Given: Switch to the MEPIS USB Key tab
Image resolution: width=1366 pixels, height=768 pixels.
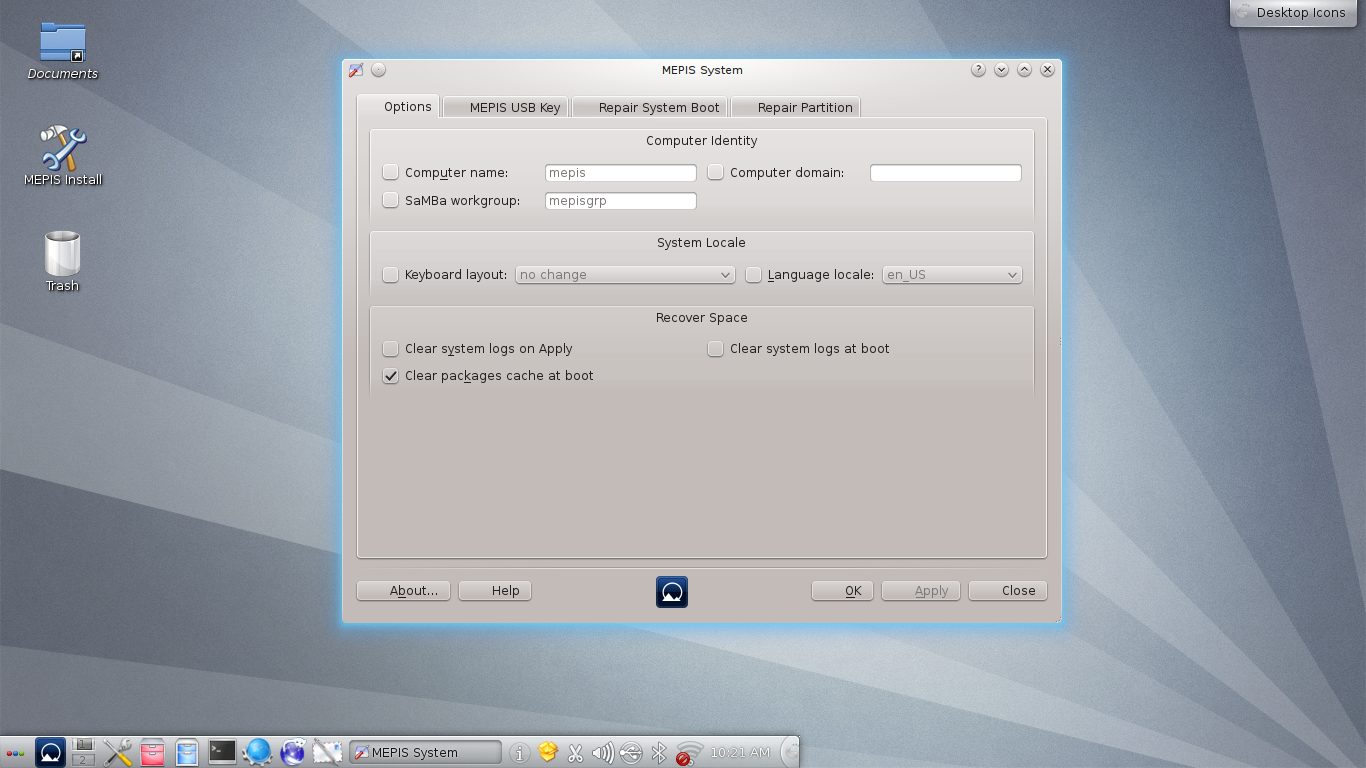Looking at the screenshot, I should [x=505, y=107].
